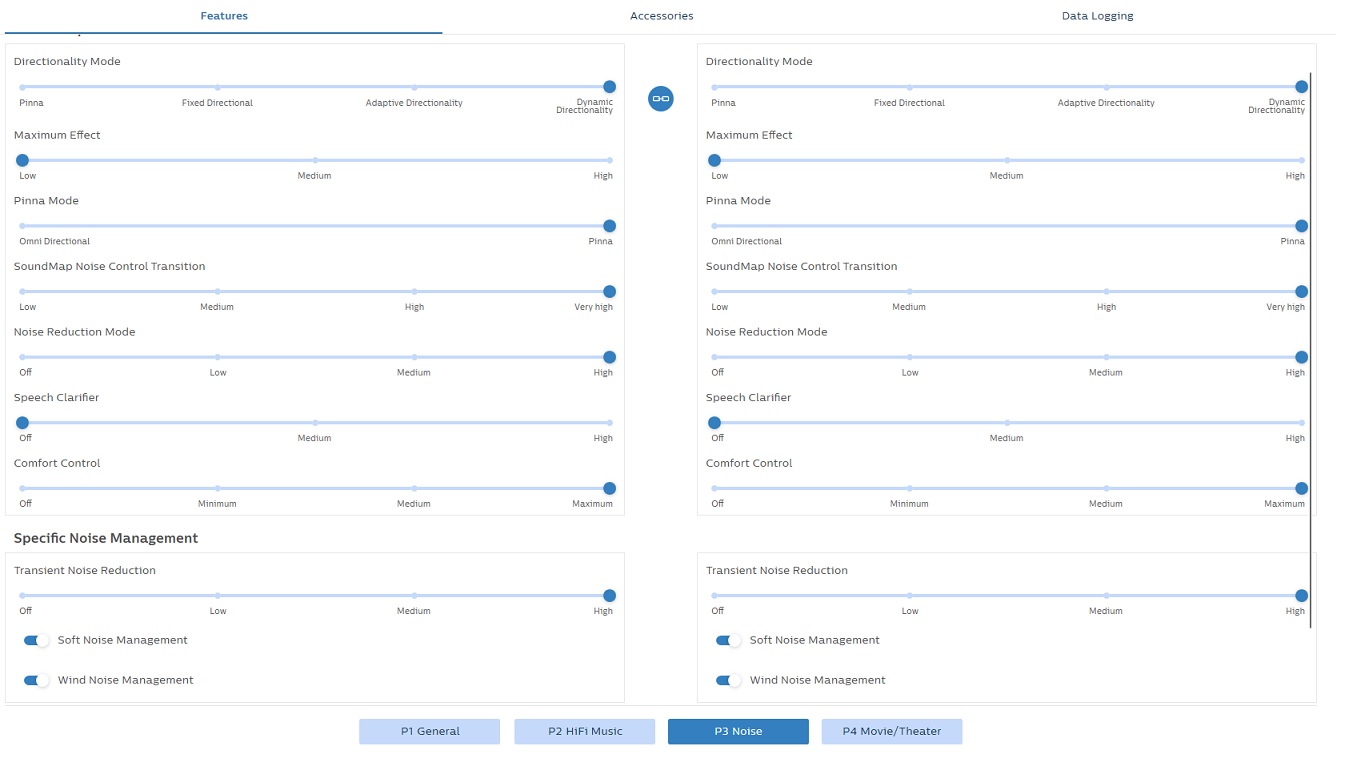1351x760 pixels.
Task: Set right Comfort Control to Medium
Action: tap(1106, 489)
